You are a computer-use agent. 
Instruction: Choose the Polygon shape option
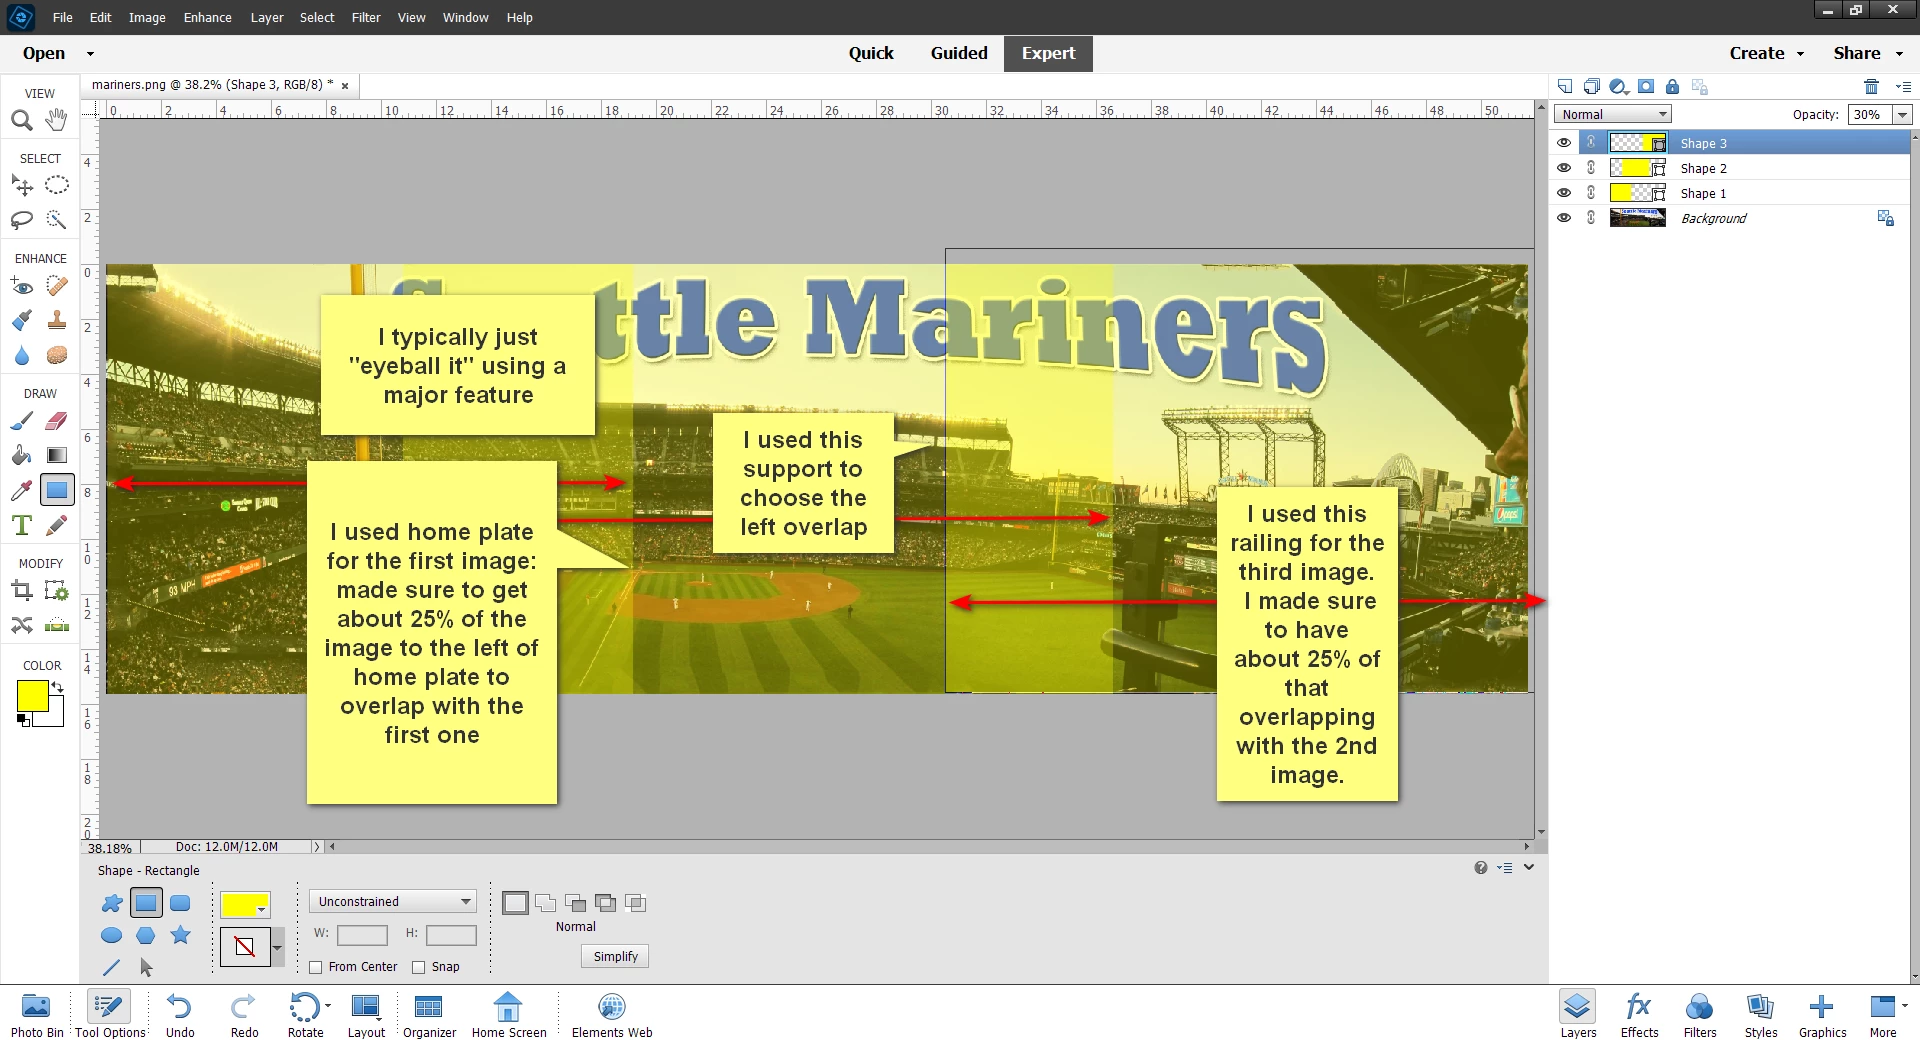[146, 935]
